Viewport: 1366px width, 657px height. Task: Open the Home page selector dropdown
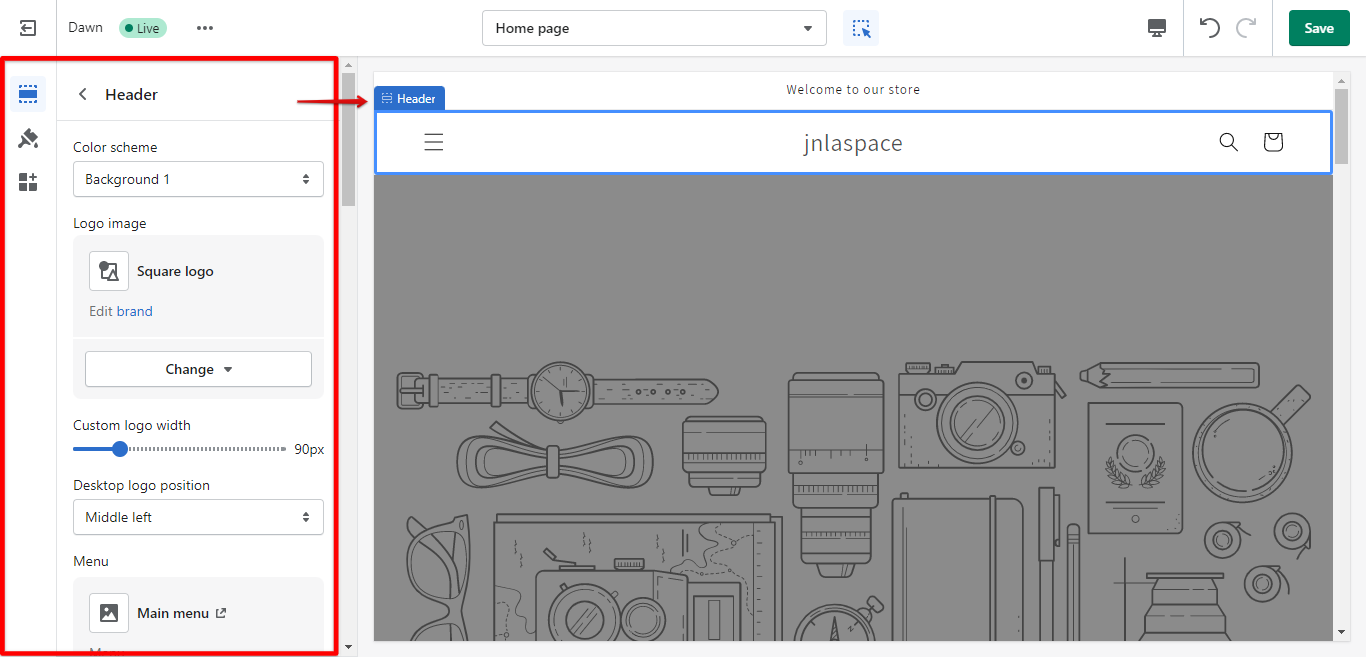654,28
